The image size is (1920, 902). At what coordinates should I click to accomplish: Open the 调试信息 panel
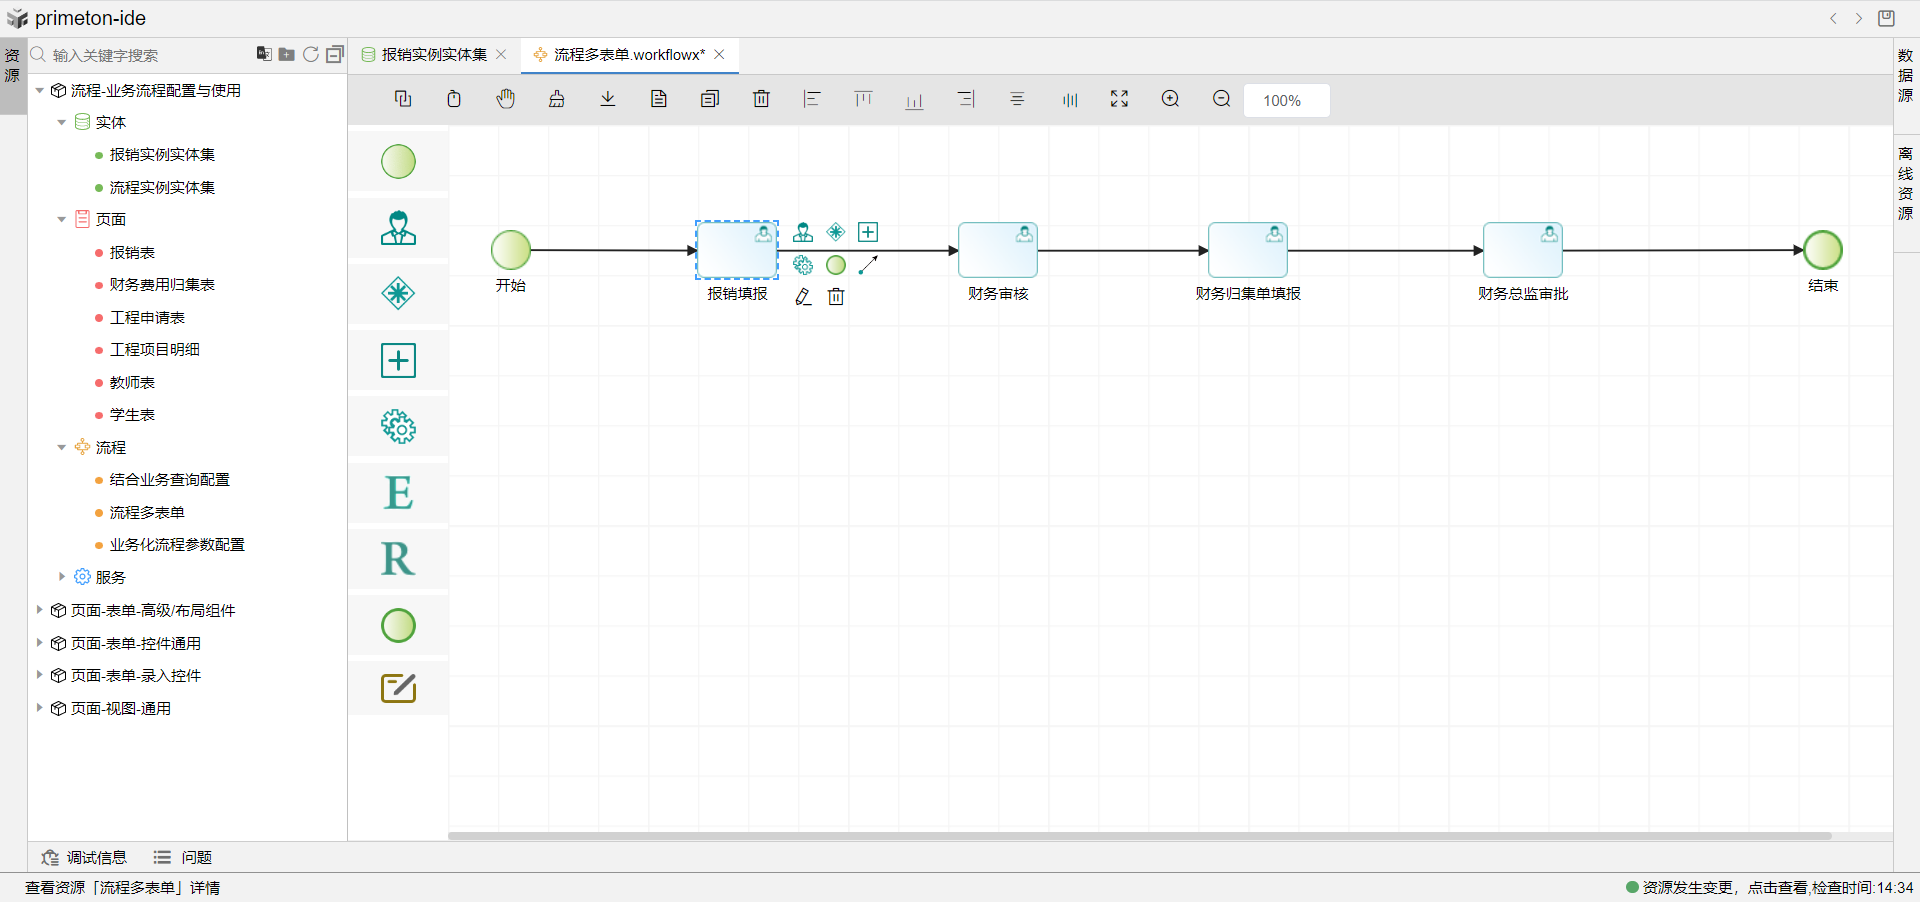pos(85,857)
